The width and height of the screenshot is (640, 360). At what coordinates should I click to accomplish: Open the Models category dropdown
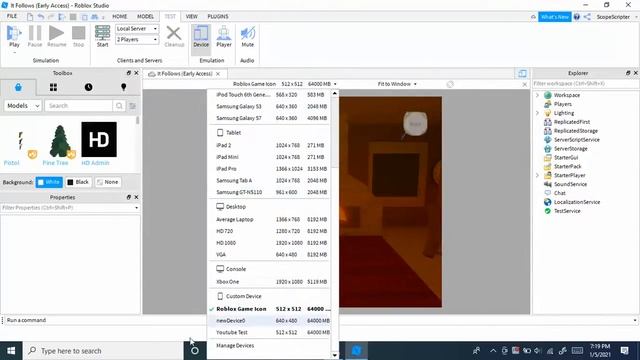click(x=23, y=106)
